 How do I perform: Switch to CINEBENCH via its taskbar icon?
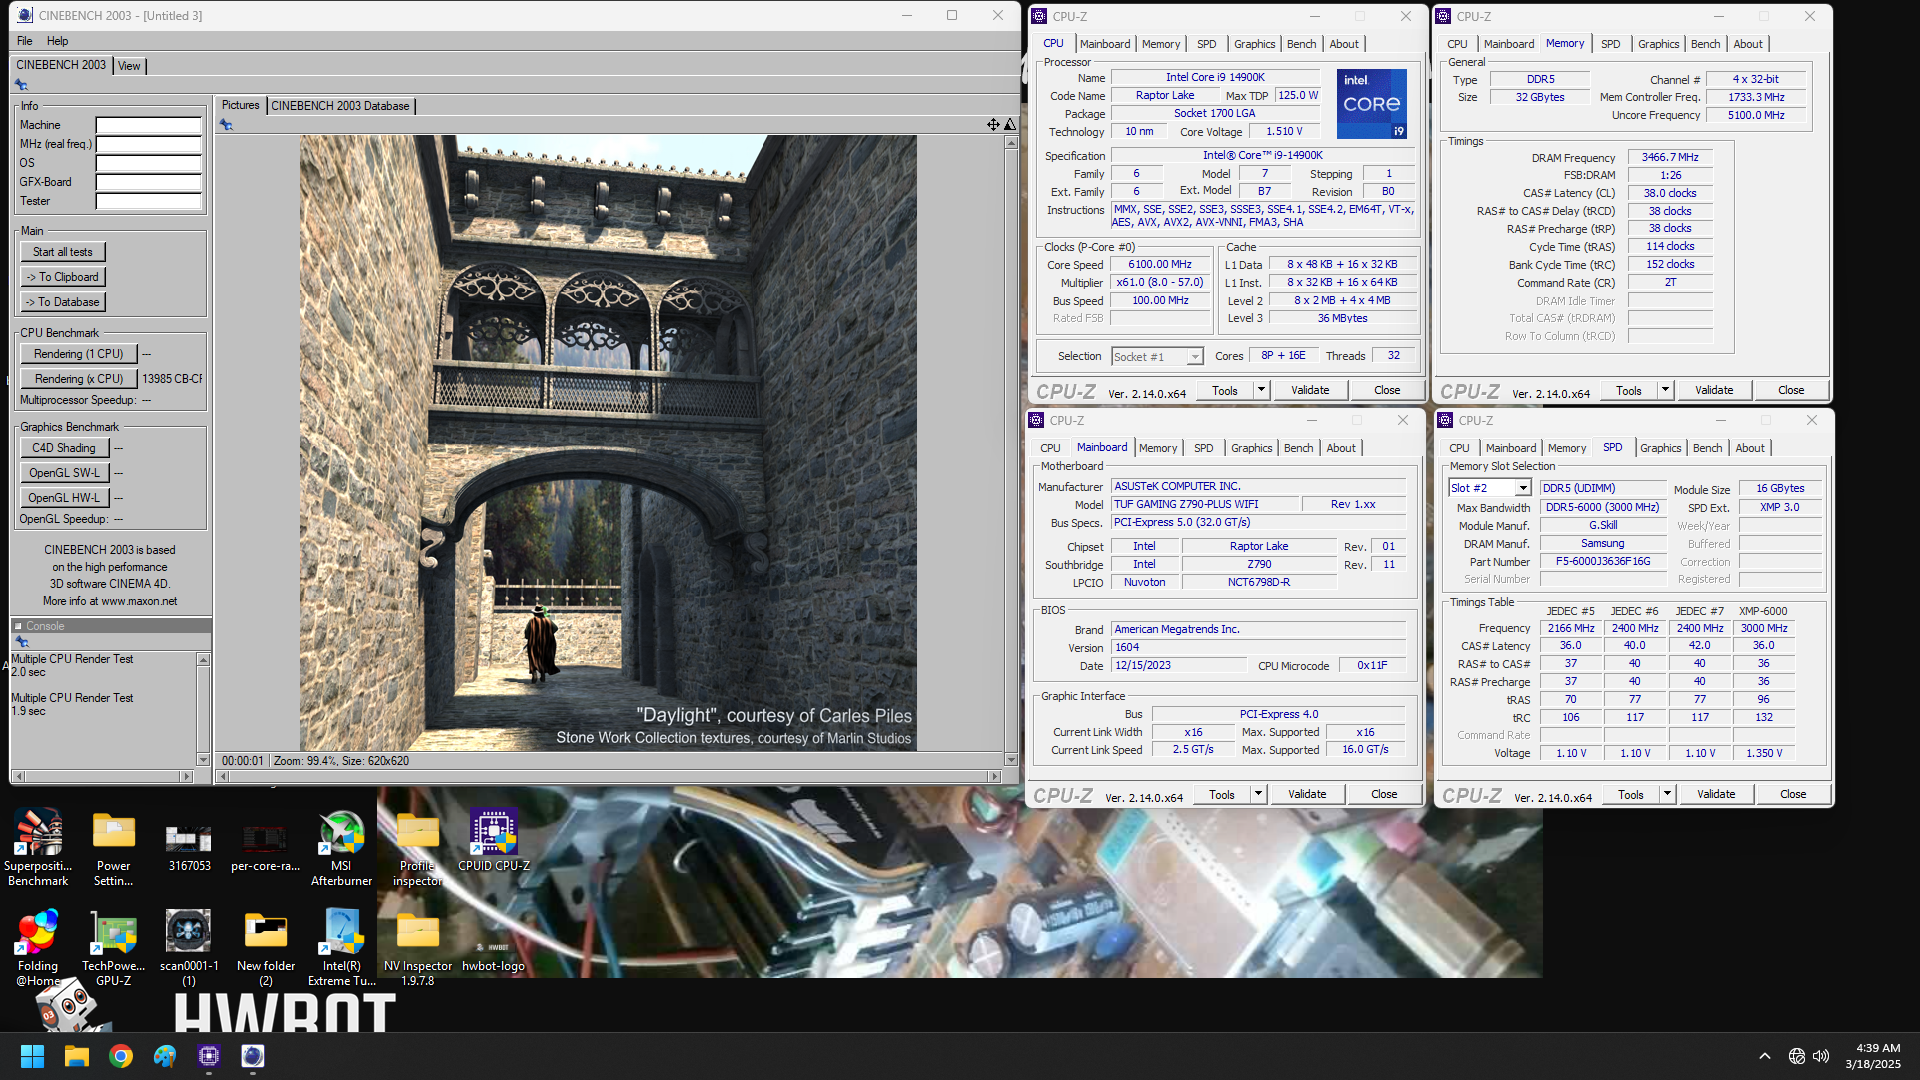coord(253,1056)
